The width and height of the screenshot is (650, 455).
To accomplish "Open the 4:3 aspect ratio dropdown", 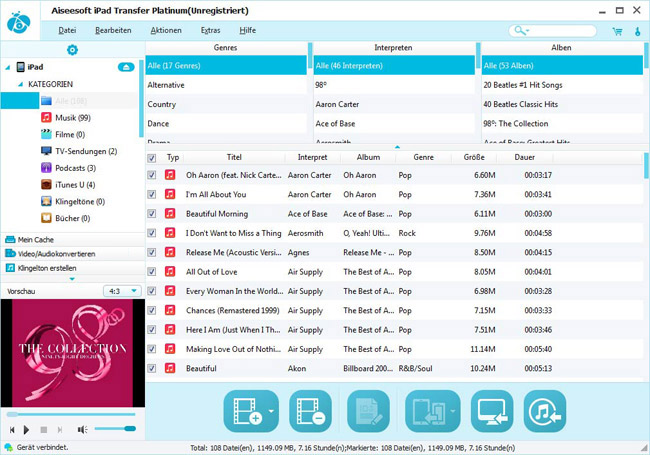I will pyautogui.click(x=122, y=291).
